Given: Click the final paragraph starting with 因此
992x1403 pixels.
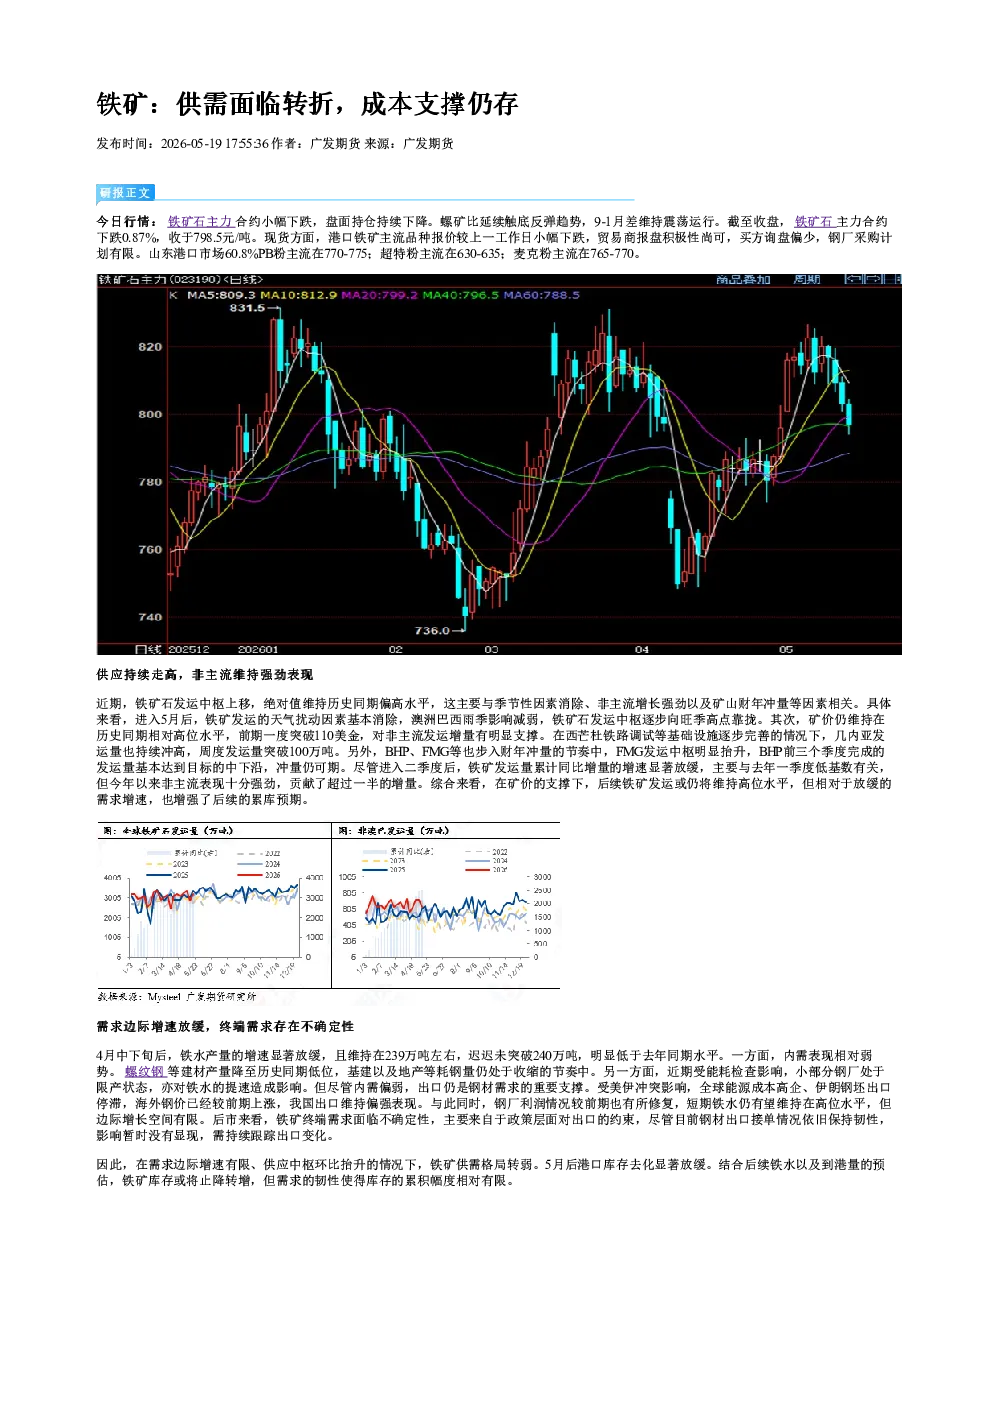Looking at the screenshot, I should click(491, 1173).
